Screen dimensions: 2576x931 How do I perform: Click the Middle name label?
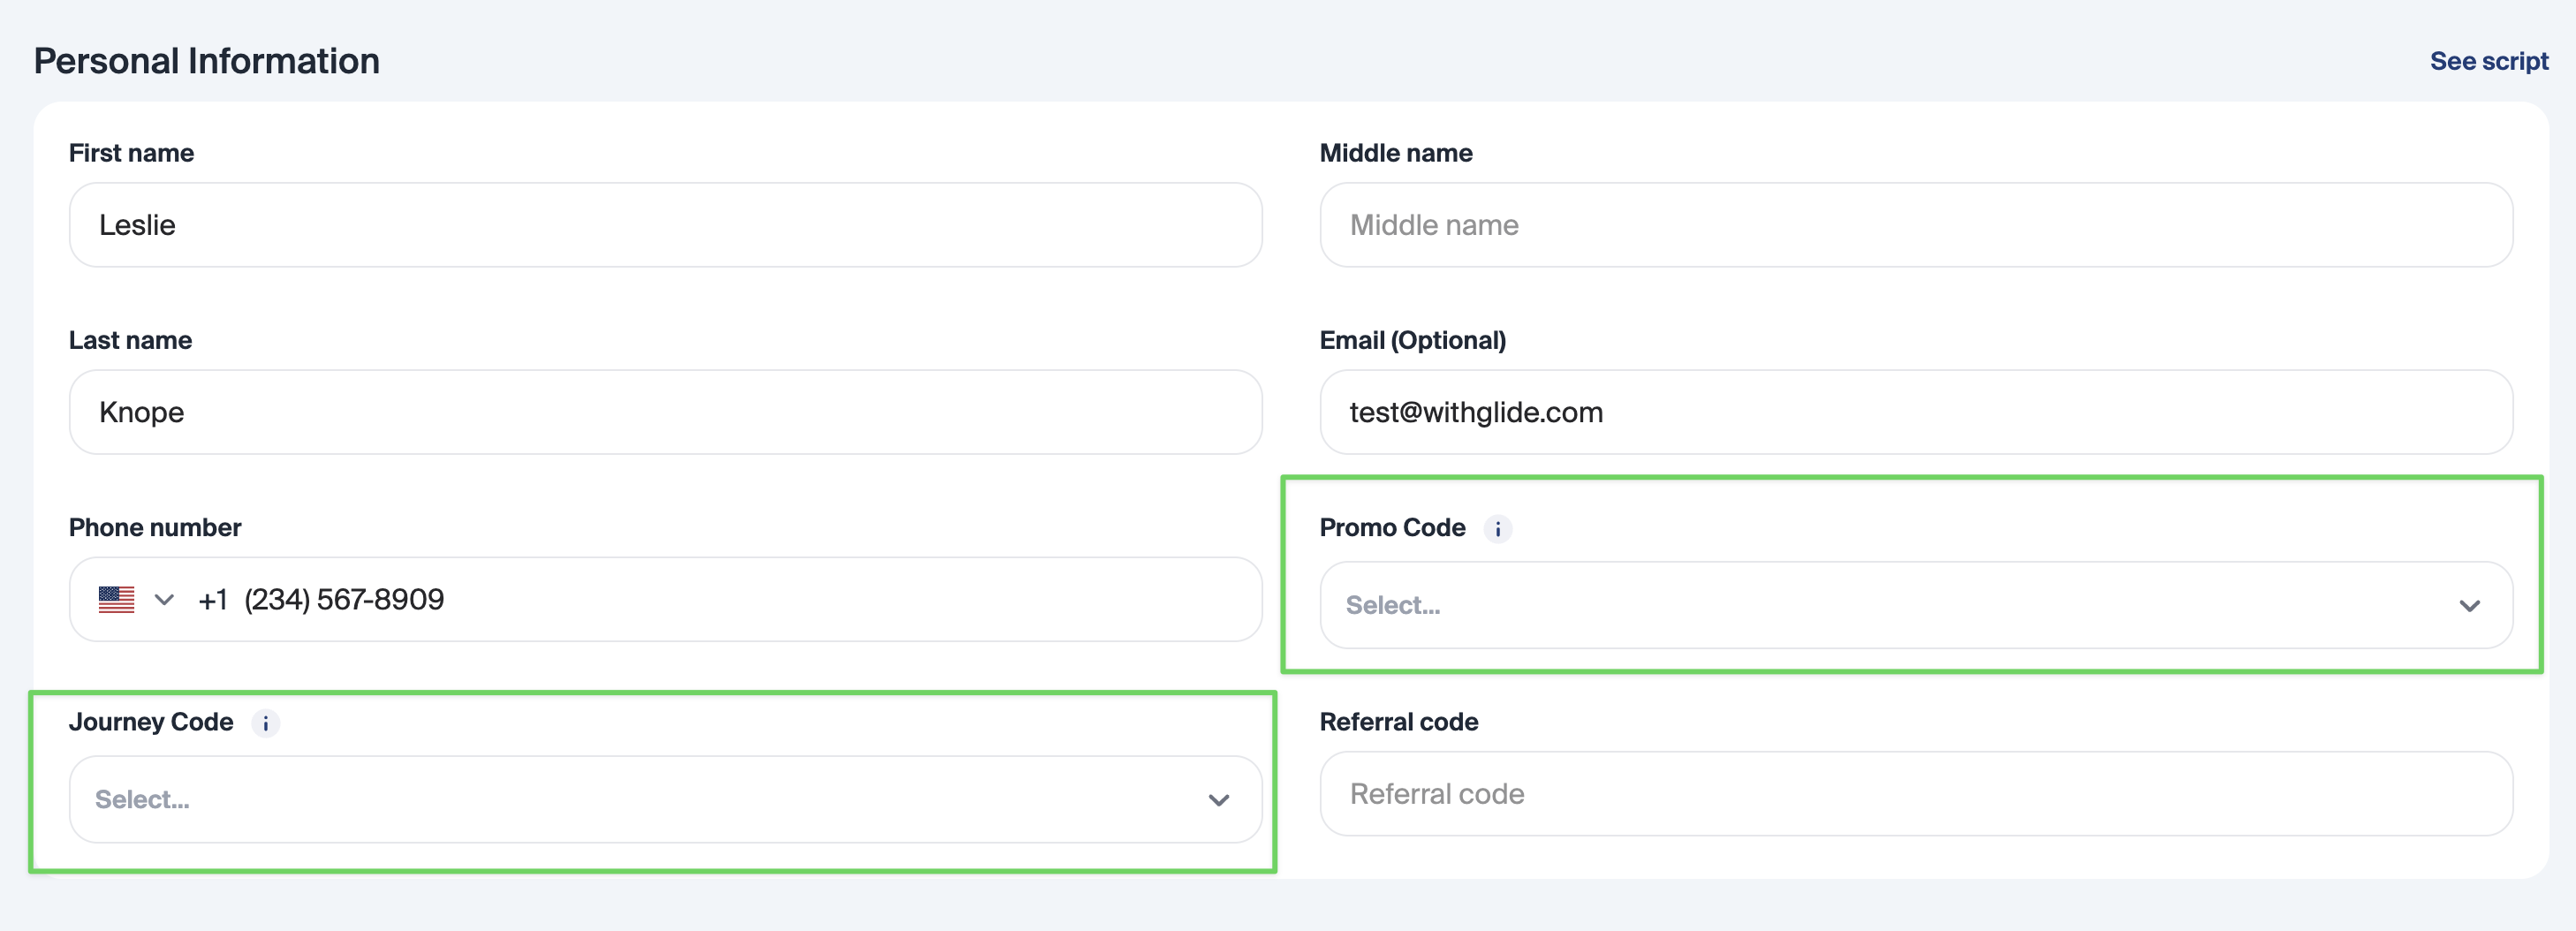1395,153
